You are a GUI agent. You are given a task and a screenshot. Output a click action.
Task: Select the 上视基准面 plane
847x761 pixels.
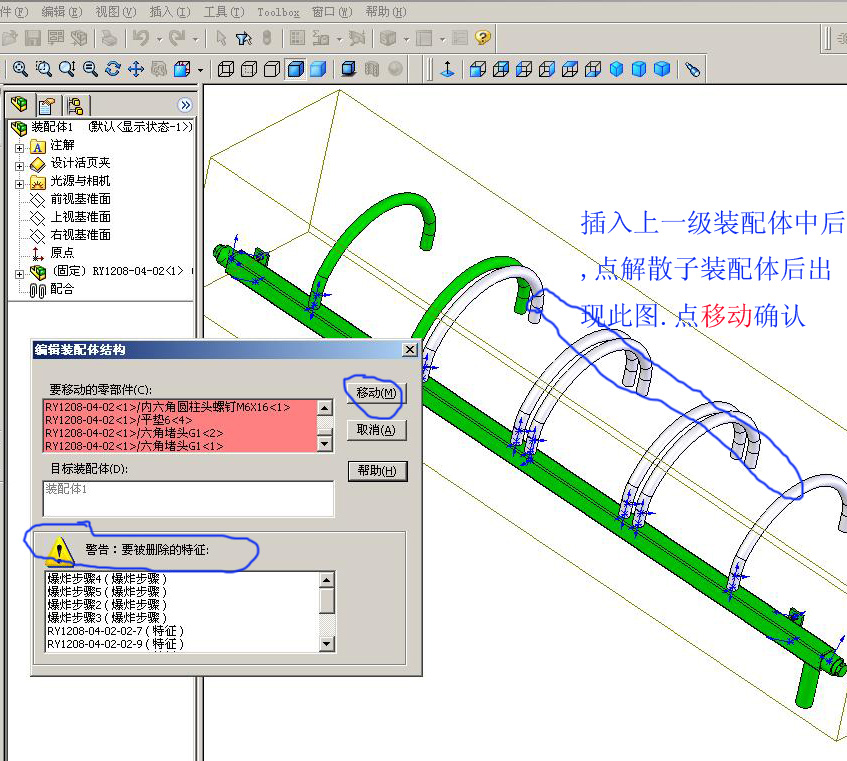pos(80,217)
